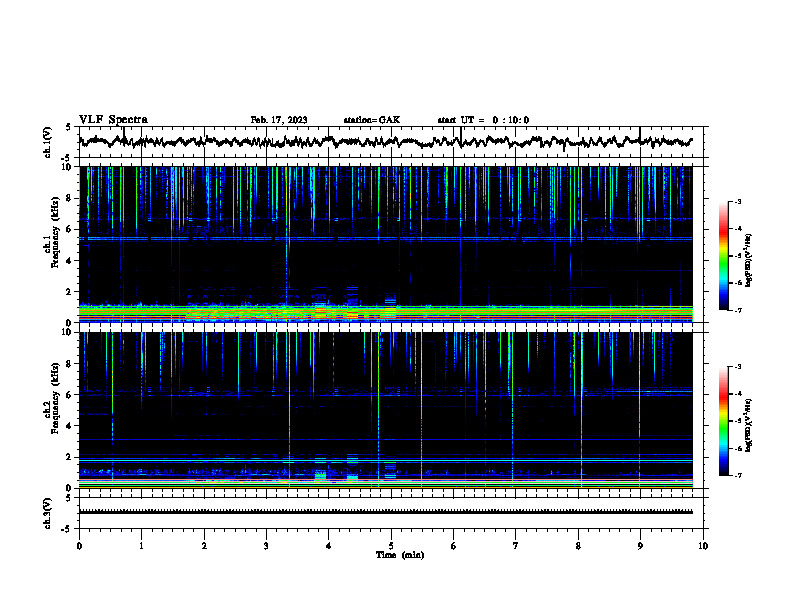The image size is (792, 612).
Task: Click the ch.1(V) waveform axis label
Action: 47,142
